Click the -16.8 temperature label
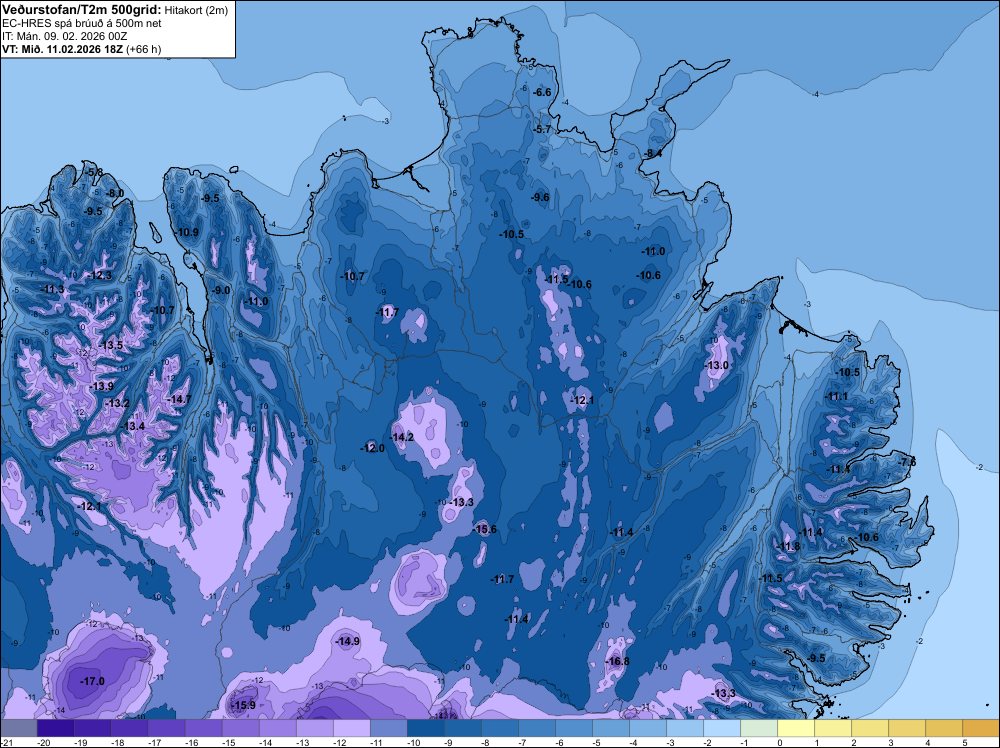 (x=617, y=661)
